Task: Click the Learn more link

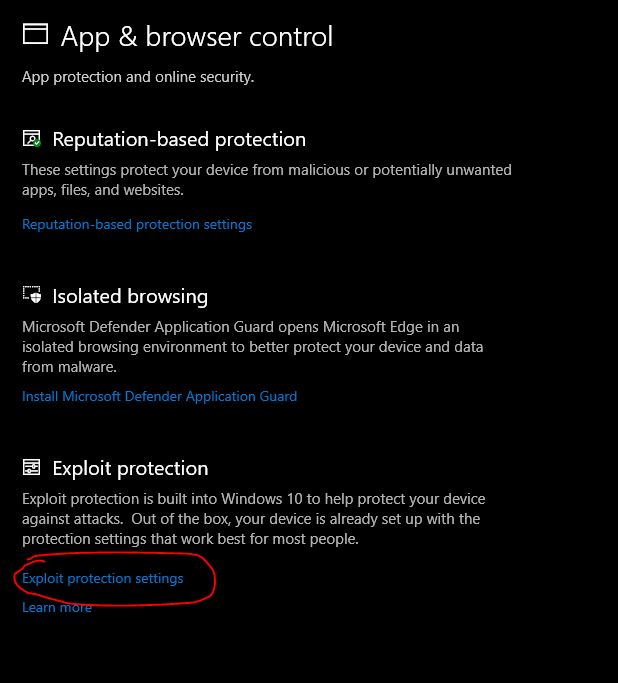Action: (x=57, y=607)
